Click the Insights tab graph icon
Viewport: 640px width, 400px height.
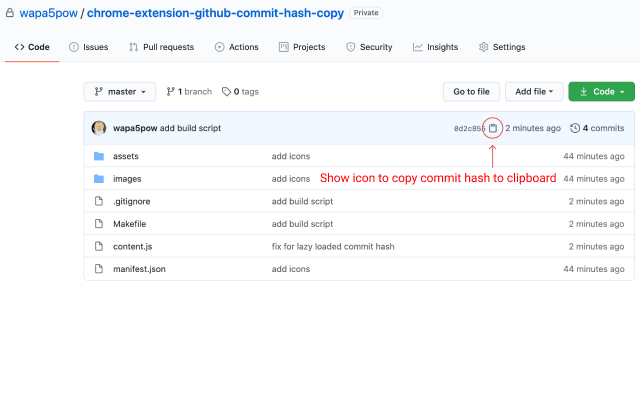coord(418,47)
